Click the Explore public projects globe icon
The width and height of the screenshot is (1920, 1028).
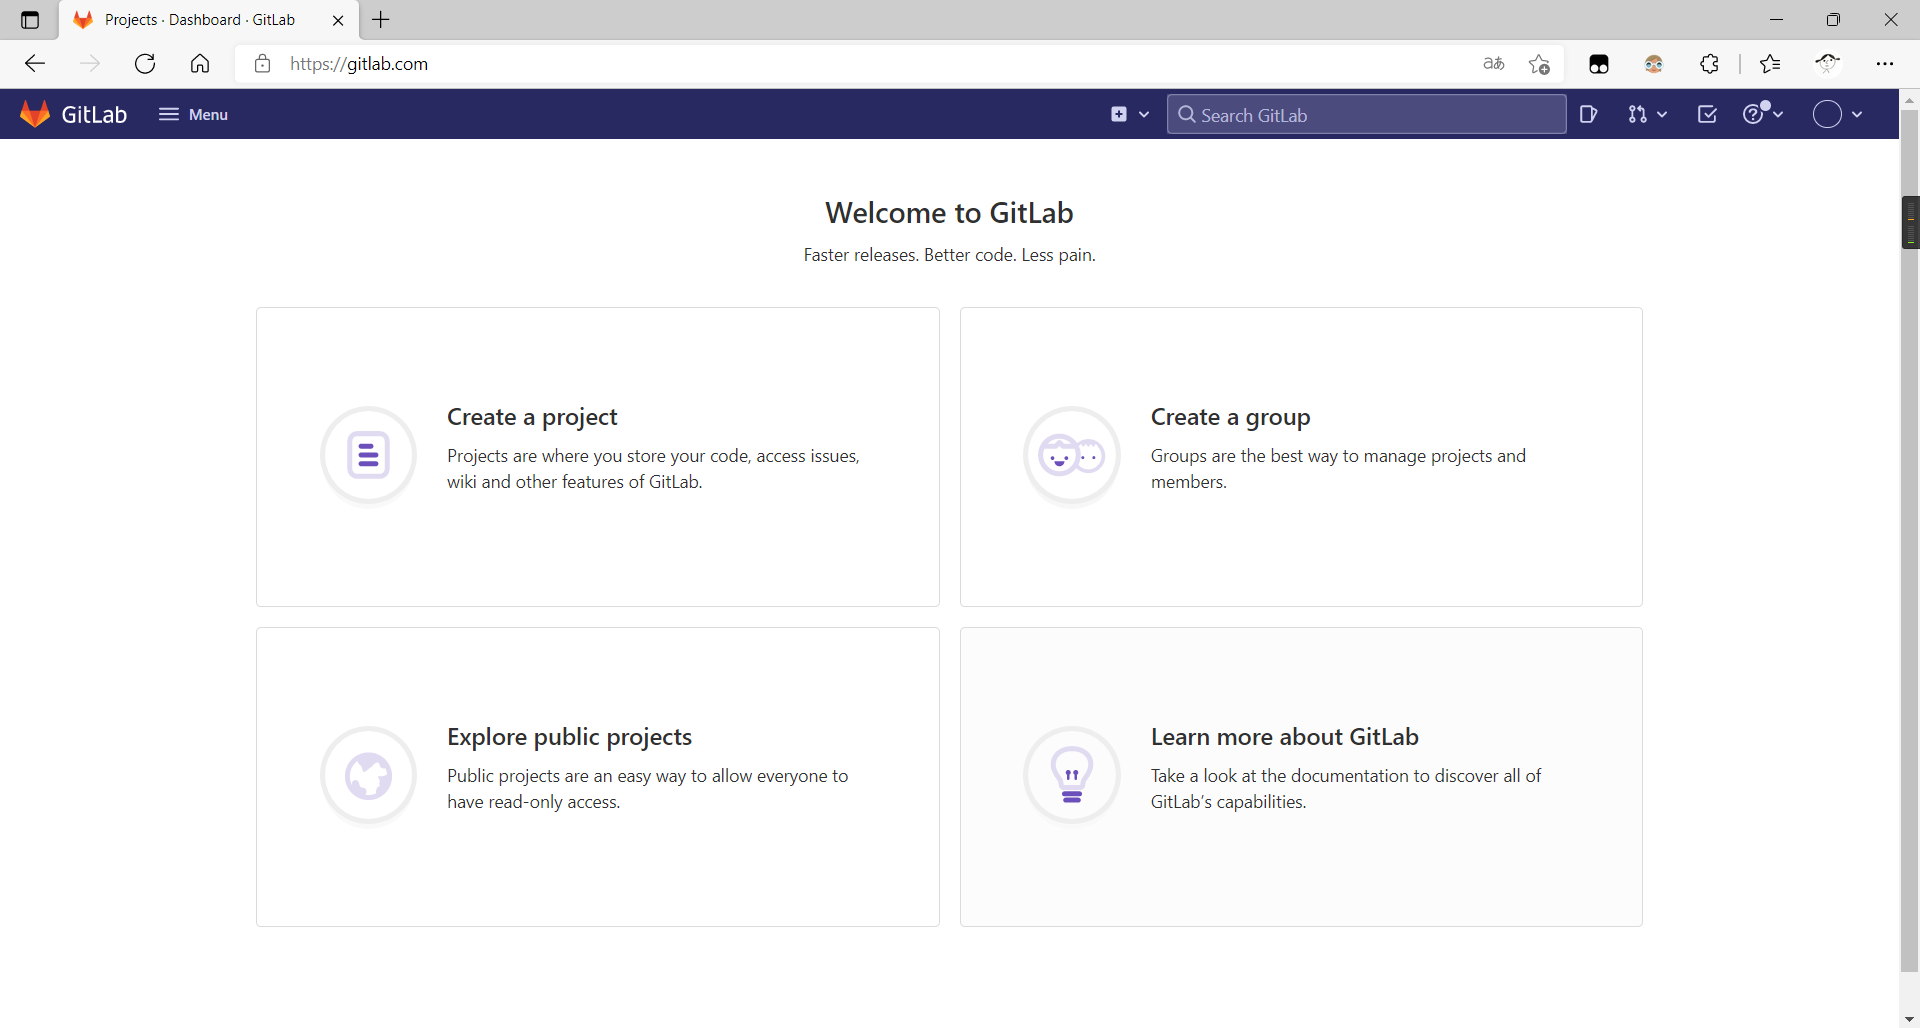[x=368, y=776]
